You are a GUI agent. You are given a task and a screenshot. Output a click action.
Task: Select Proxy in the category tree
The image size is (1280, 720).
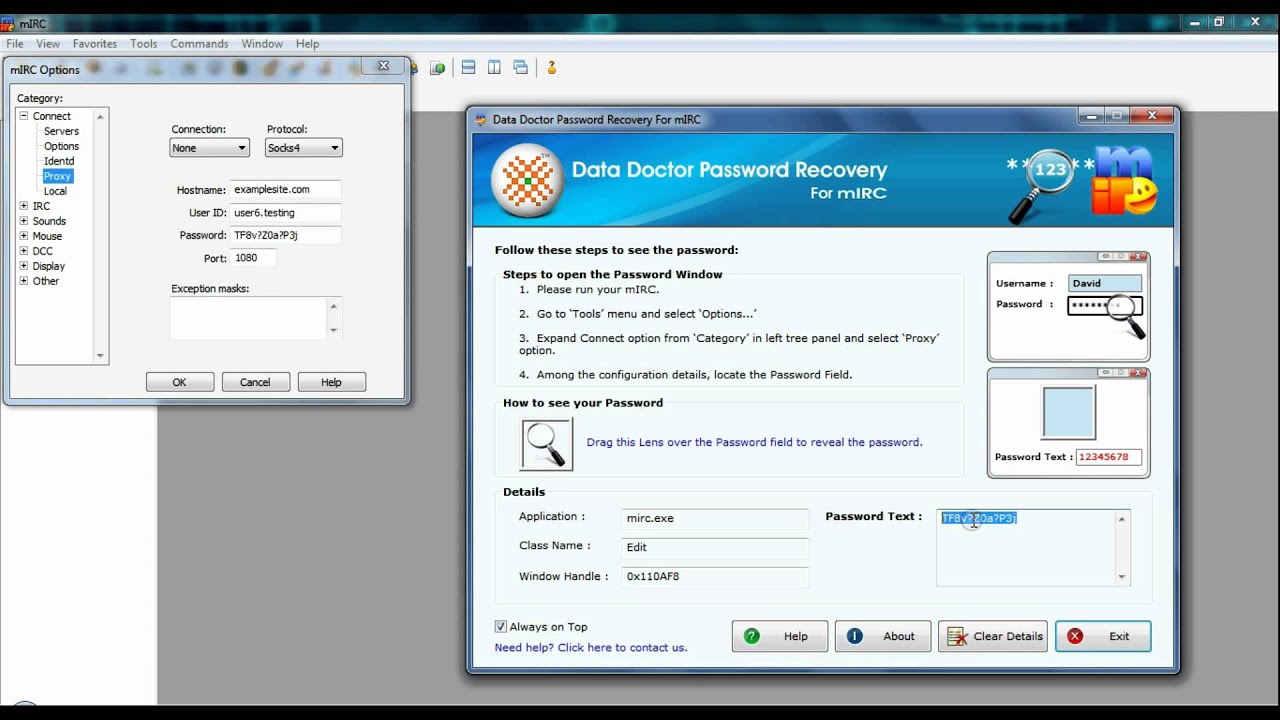coord(57,176)
